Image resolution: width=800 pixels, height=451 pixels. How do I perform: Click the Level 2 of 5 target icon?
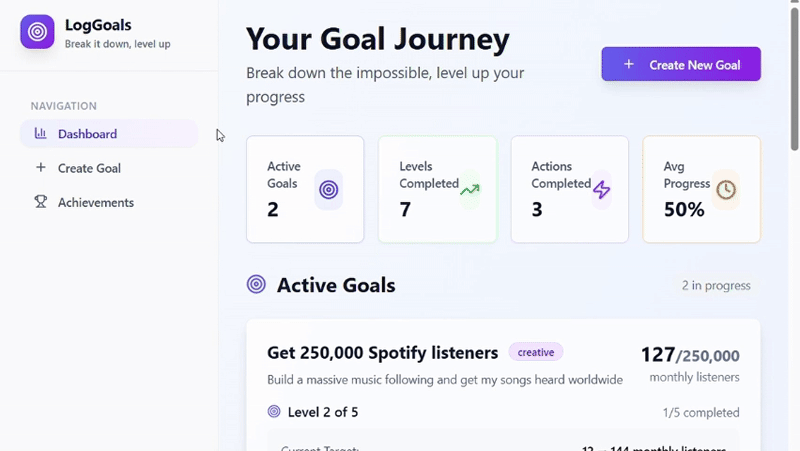(x=274, y=412)
